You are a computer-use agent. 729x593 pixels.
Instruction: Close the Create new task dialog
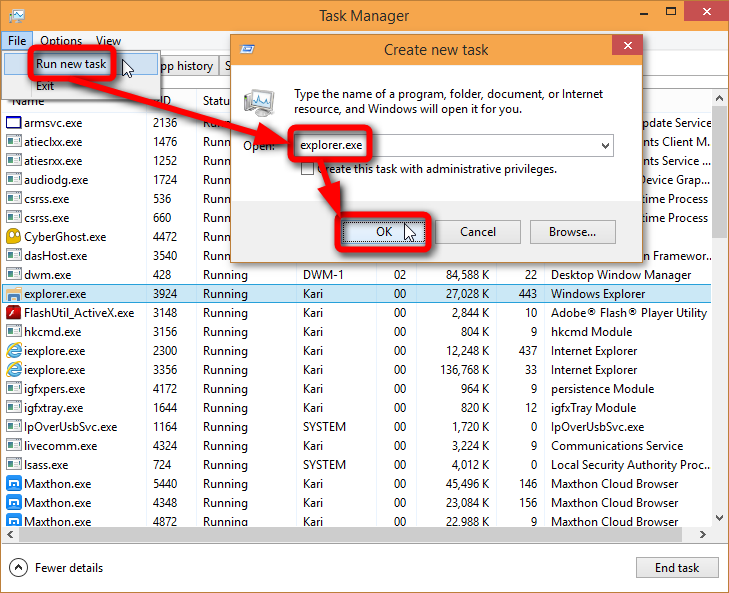pyautogui.click(x=627, y=45)
